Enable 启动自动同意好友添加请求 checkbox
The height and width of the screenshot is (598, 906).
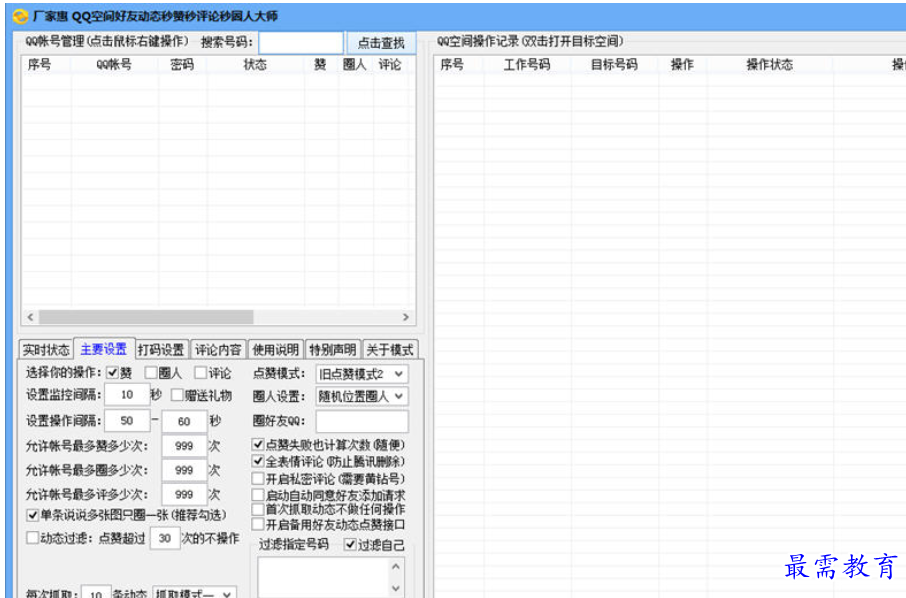pyautogui.click(x=258, y=495)
